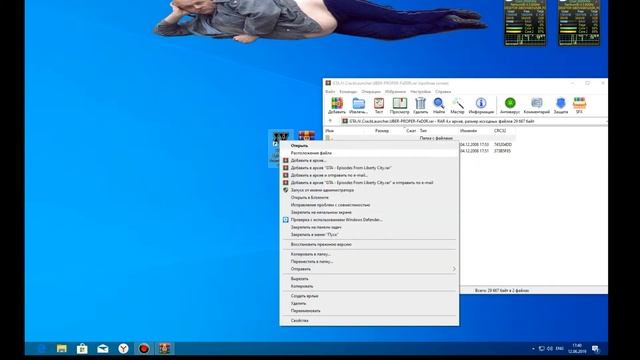The height and width of the screenshot is (360, 640).
Task: Open the Файл menu in WinRAR
Action: (x=330, y=91)
